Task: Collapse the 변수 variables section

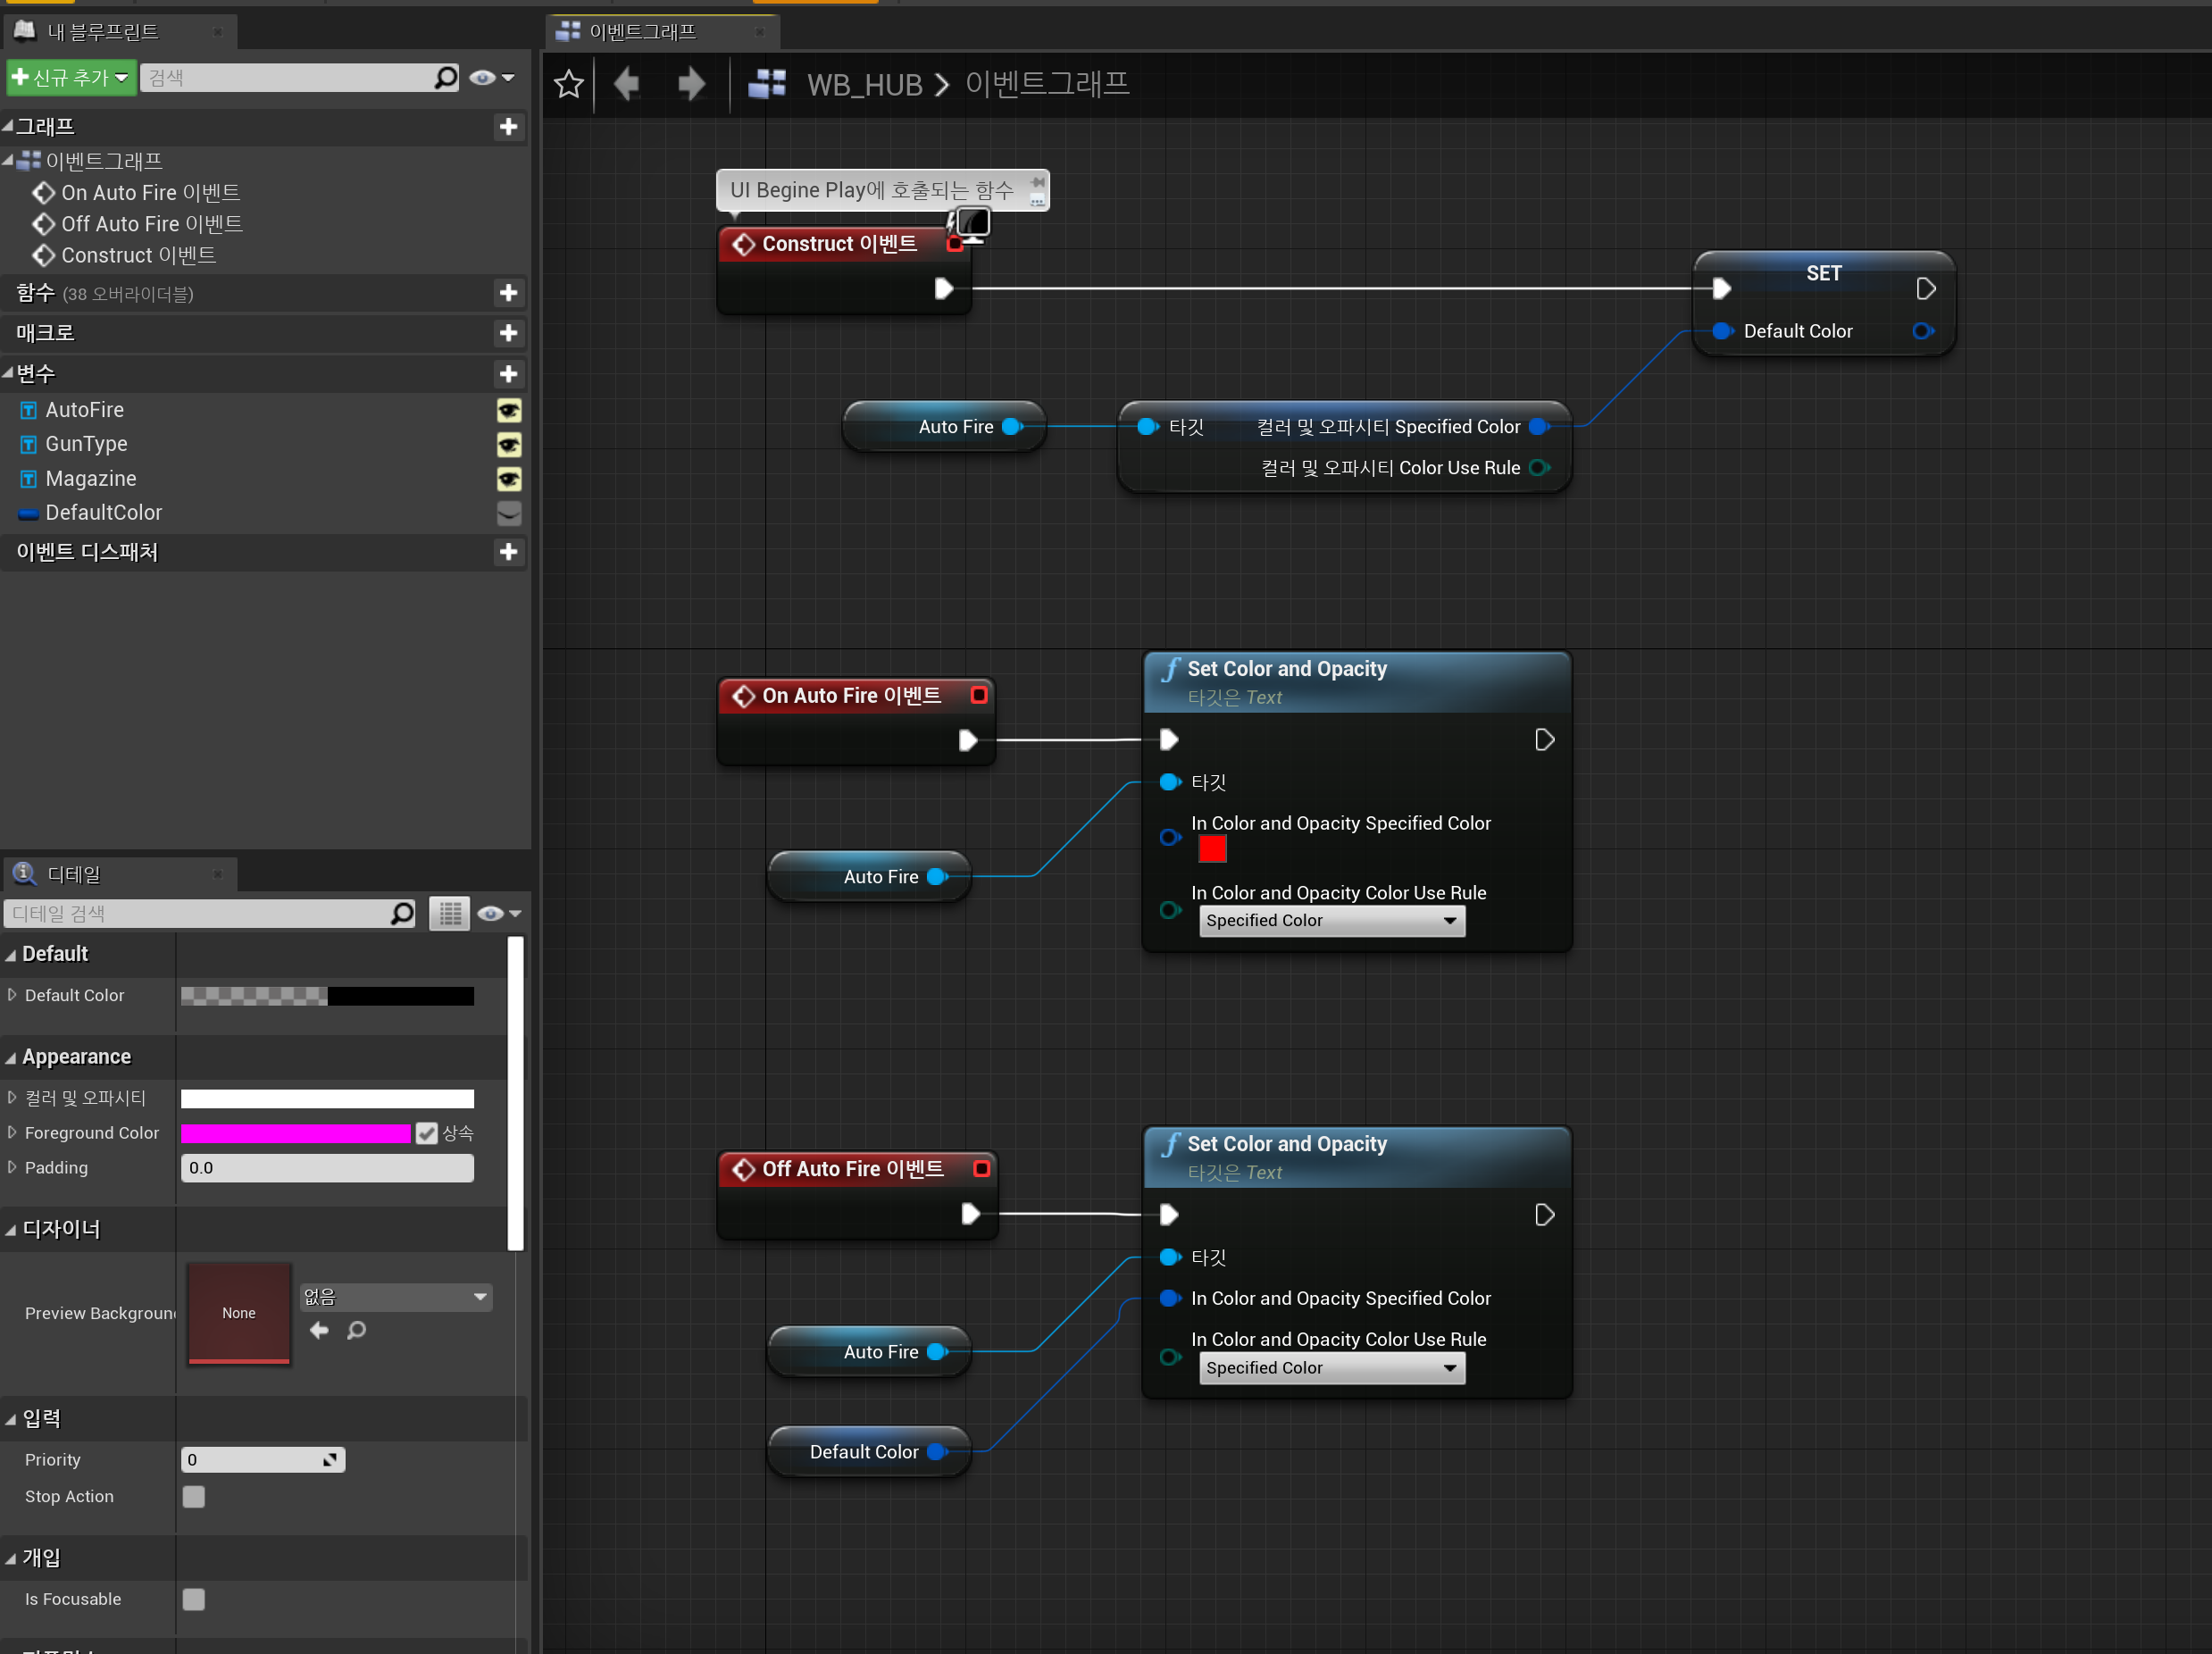Action: [x=8, y=374]
